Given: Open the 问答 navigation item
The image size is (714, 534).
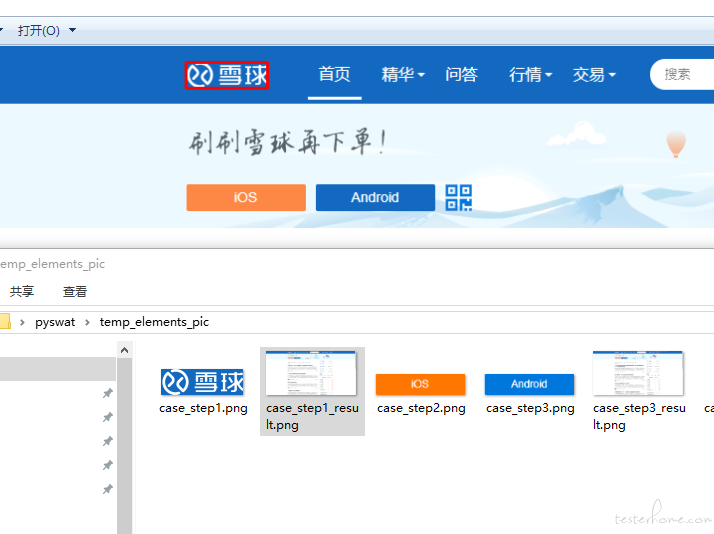Looking at the screenshot, I should [x=461, y=74].
